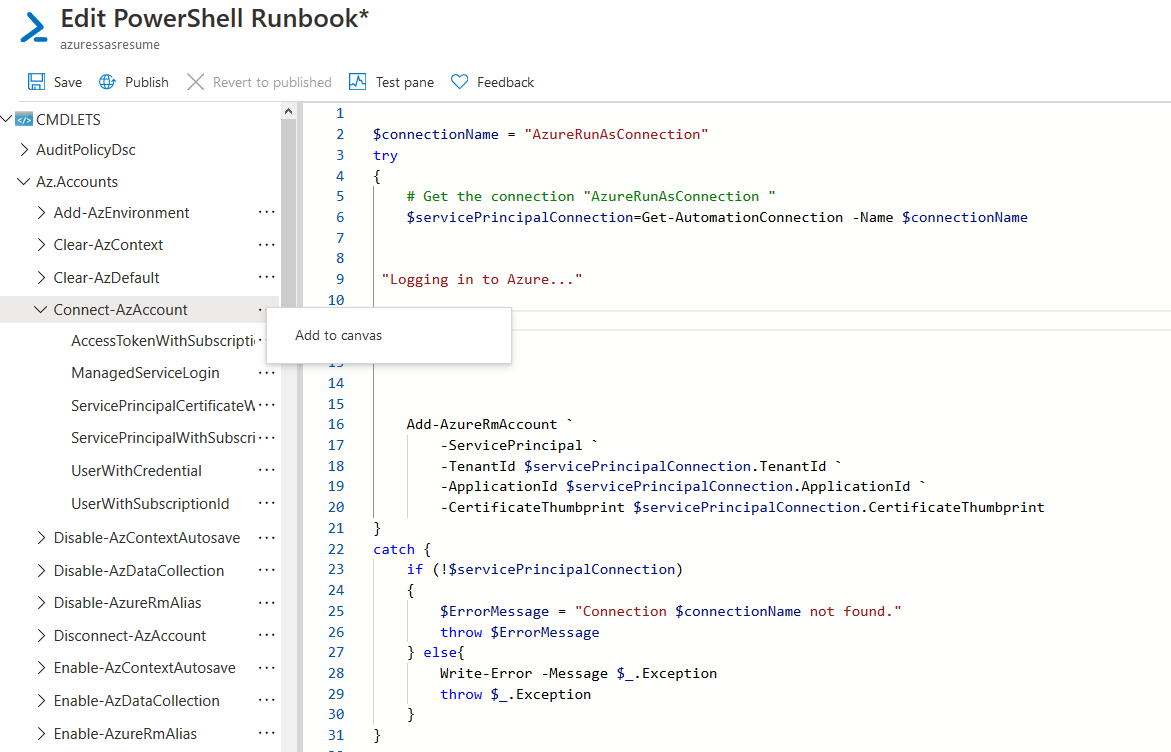Click the Publish globe icon

105,82
